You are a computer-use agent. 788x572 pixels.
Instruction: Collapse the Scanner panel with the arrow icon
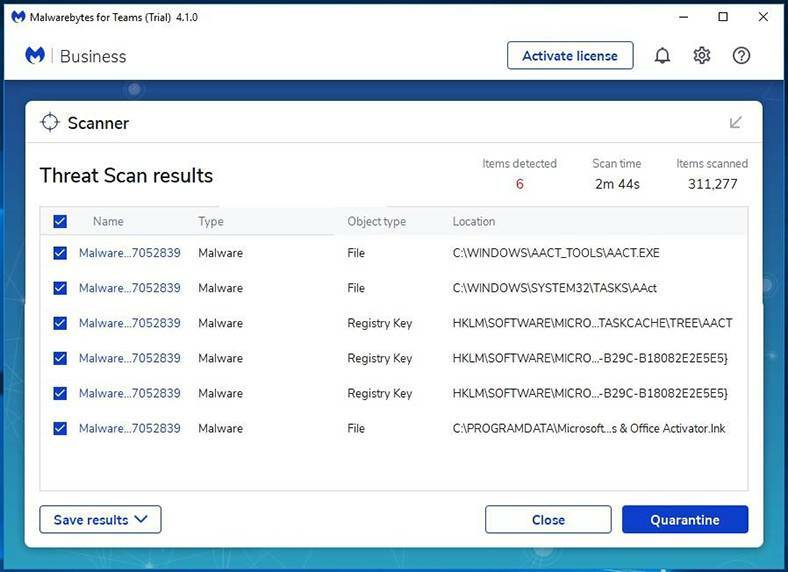[735, 122]
